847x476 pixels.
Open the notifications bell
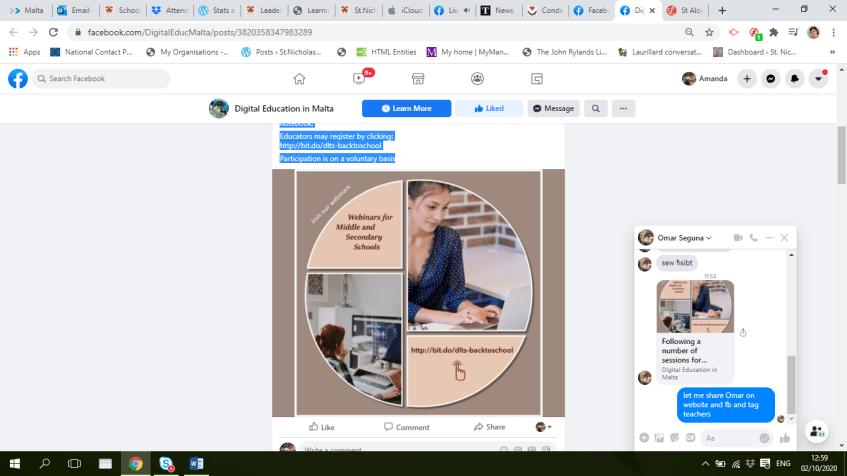pyautogui.click(x=796, y=79)
